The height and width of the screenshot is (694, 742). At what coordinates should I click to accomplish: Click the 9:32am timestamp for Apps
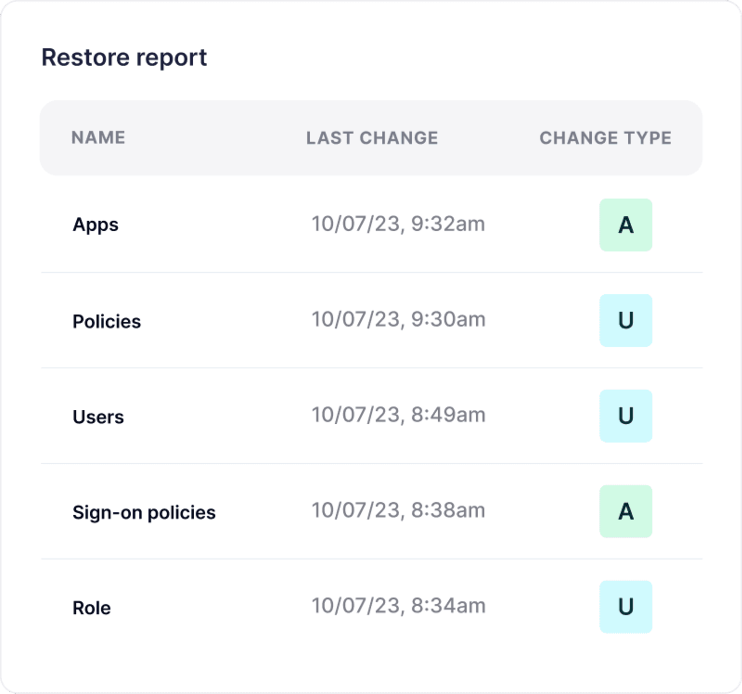click(x=398, y=224)
